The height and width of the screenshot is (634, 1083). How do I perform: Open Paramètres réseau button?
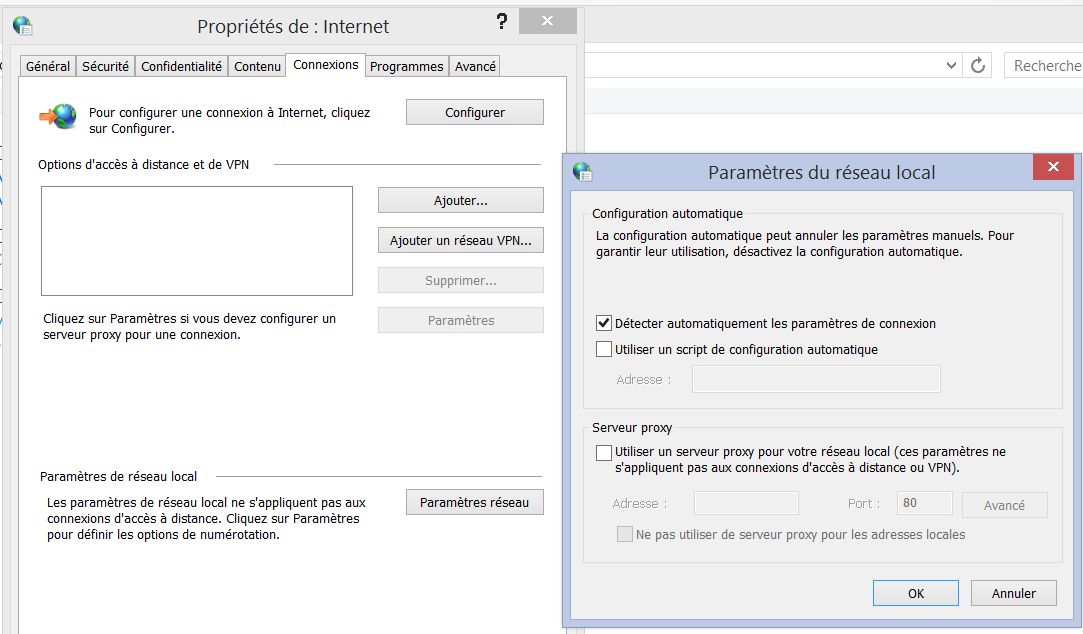[x=475, y=502]
